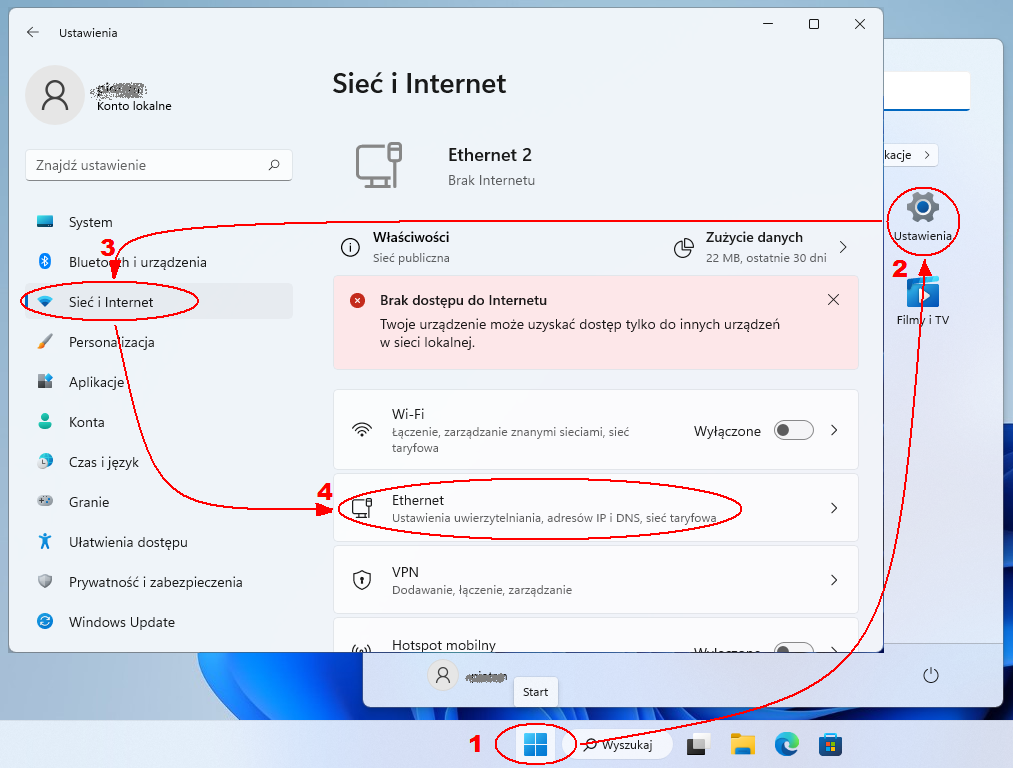Open Właściwości network properties
The image size is (1013, 768).
[410, 247]
